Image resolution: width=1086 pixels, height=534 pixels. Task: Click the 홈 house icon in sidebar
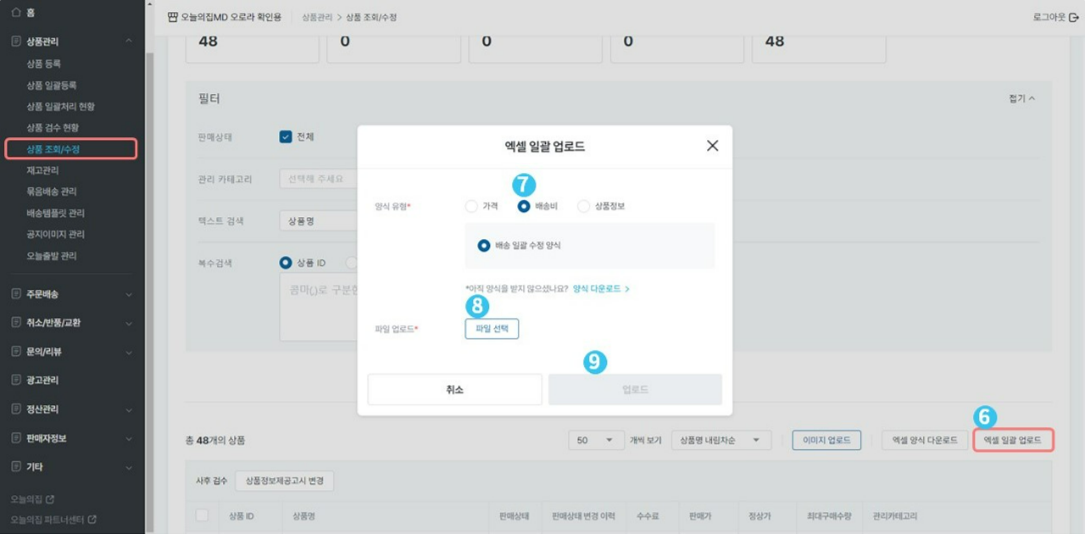(16, 13)
